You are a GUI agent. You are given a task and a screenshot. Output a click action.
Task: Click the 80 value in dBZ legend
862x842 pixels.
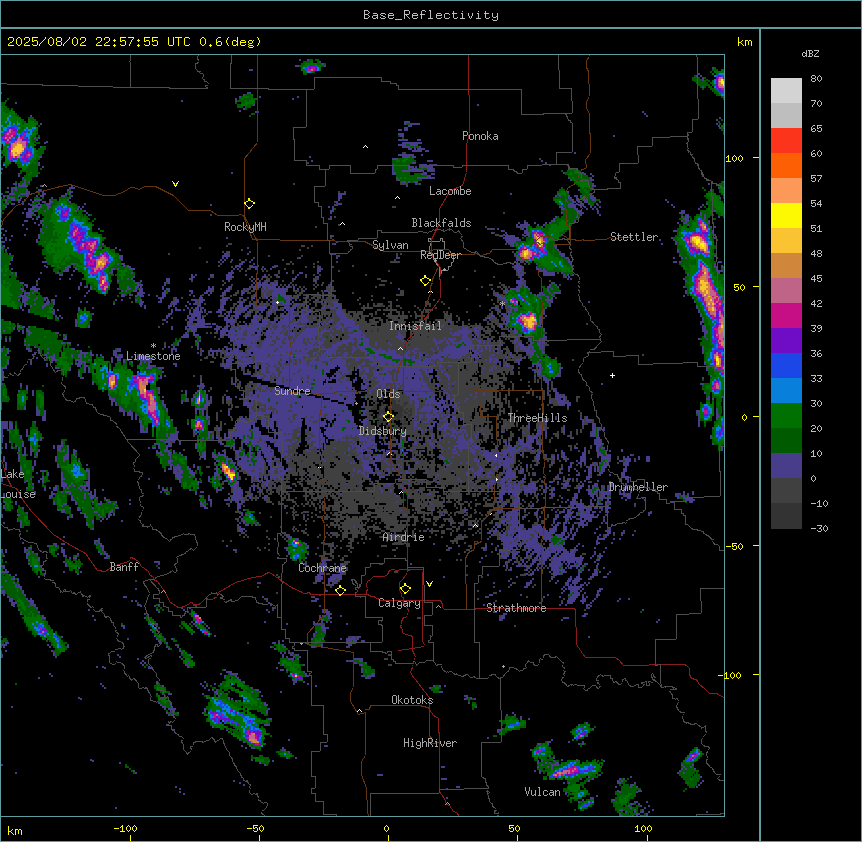tap(816, 79)
